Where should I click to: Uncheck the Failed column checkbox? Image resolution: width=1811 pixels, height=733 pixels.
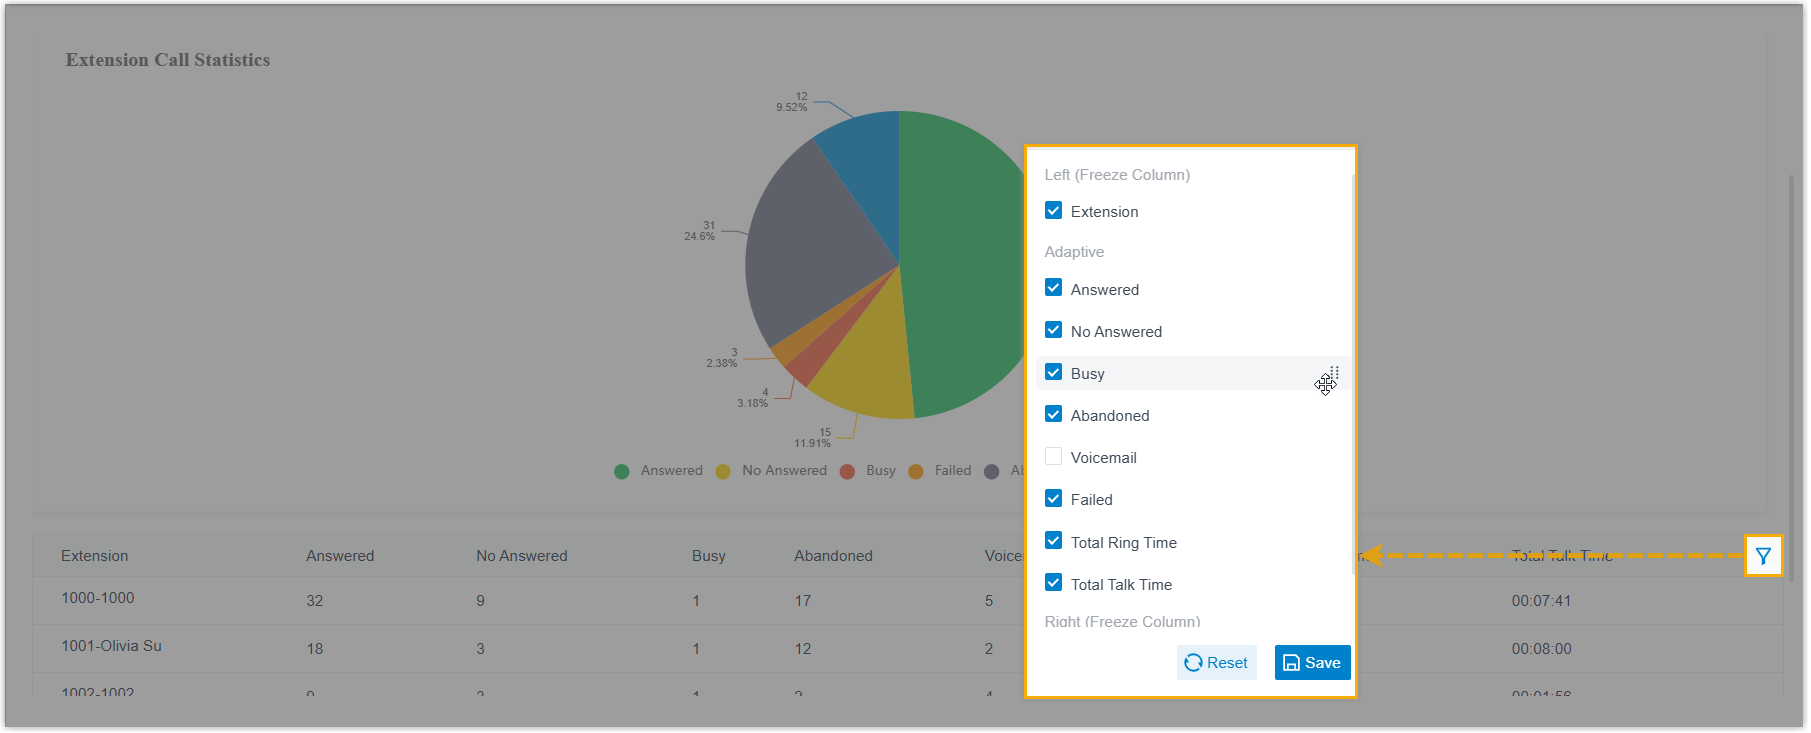coord(1053,499)
